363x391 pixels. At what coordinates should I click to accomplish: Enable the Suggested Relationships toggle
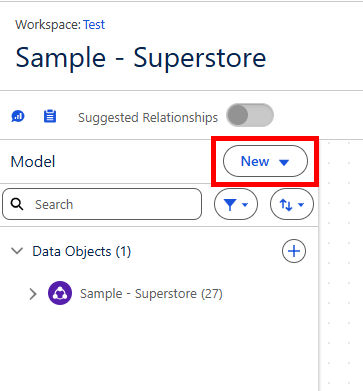(x=250, y=115)
